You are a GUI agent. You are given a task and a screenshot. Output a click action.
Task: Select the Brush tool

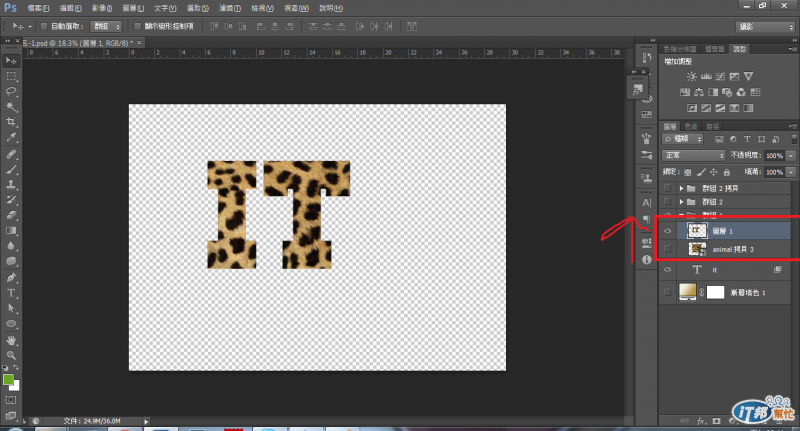pyautogui.click(x=11, y=169)
